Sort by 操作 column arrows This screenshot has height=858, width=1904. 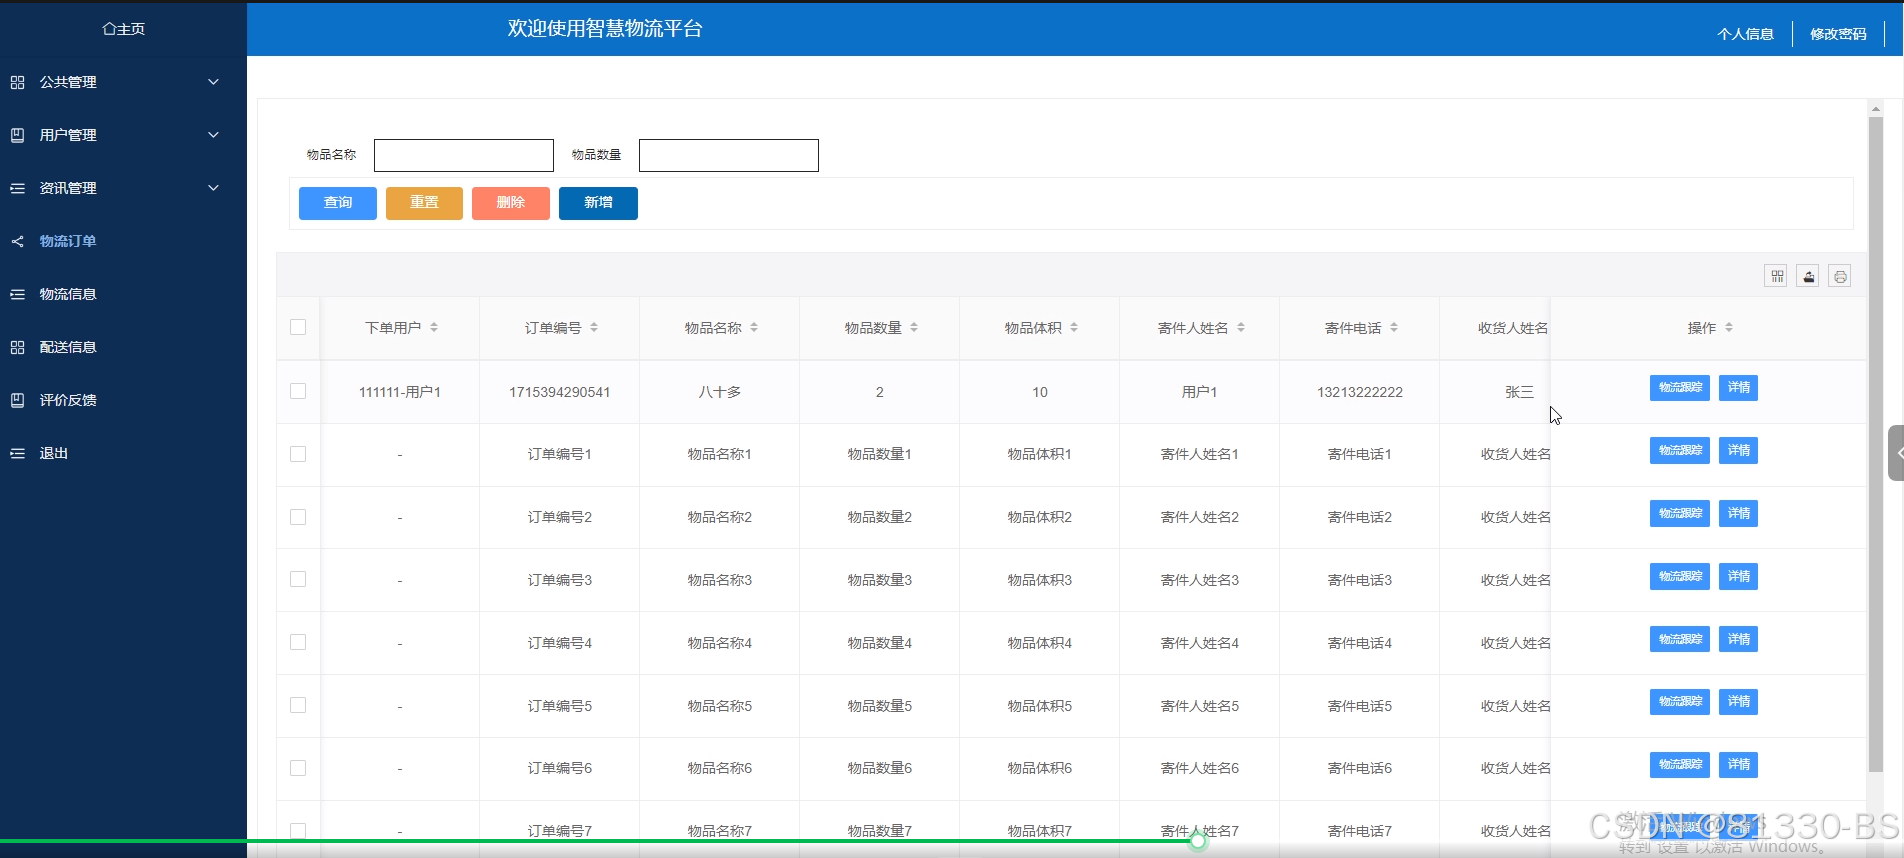(1729, 328)
